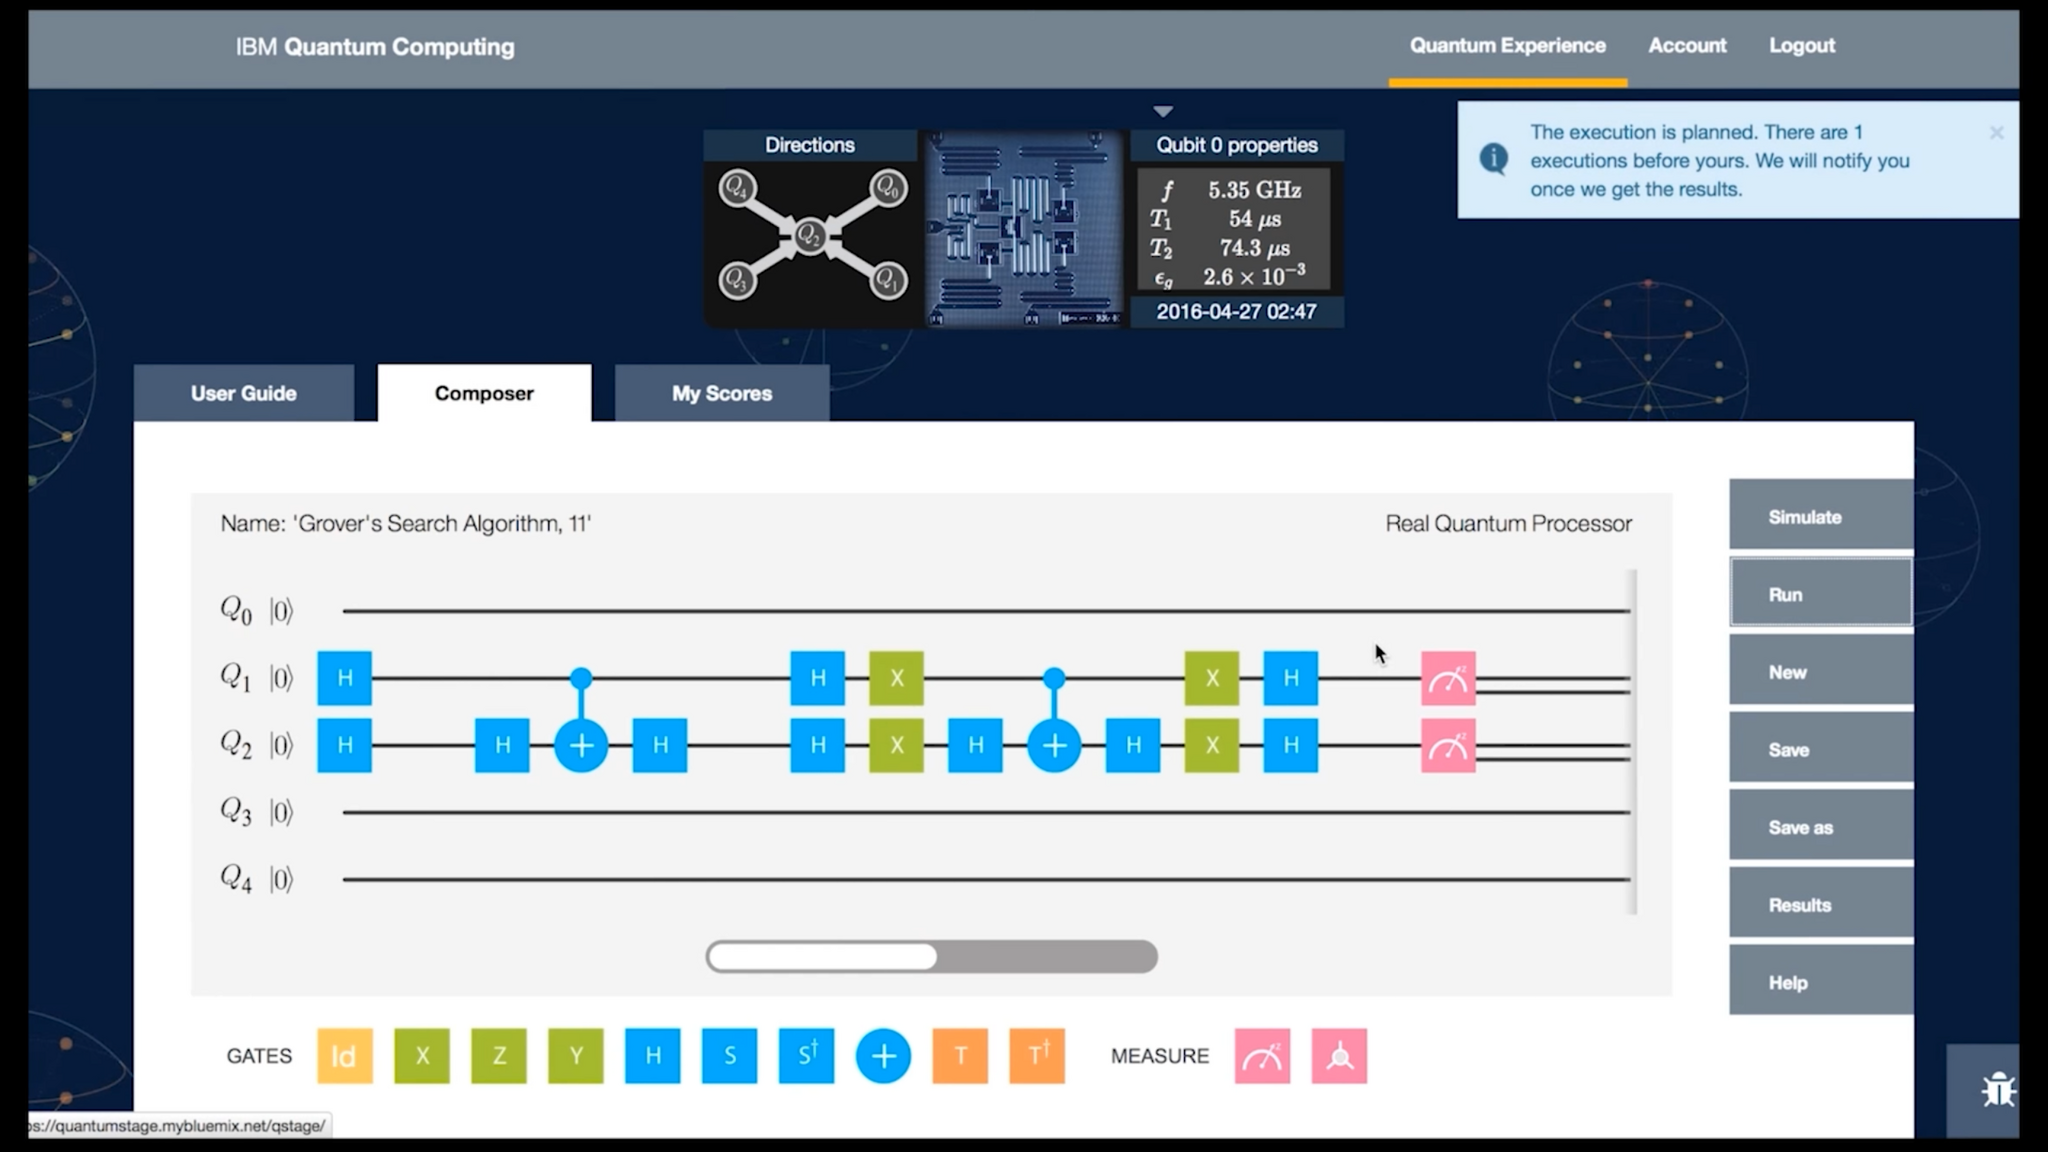Click the info icon in notification
This screenshot has height=1152, width=2048.
pyautogui.click(x=1494, y=158)
